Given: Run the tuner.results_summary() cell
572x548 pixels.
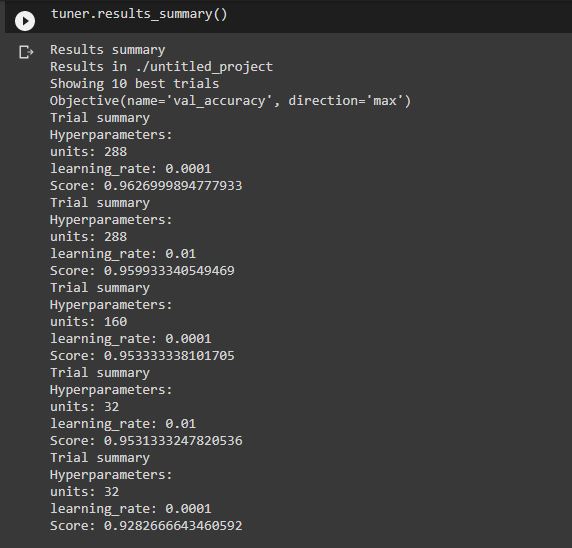Looking at the screenshot, I should [25, 21].
